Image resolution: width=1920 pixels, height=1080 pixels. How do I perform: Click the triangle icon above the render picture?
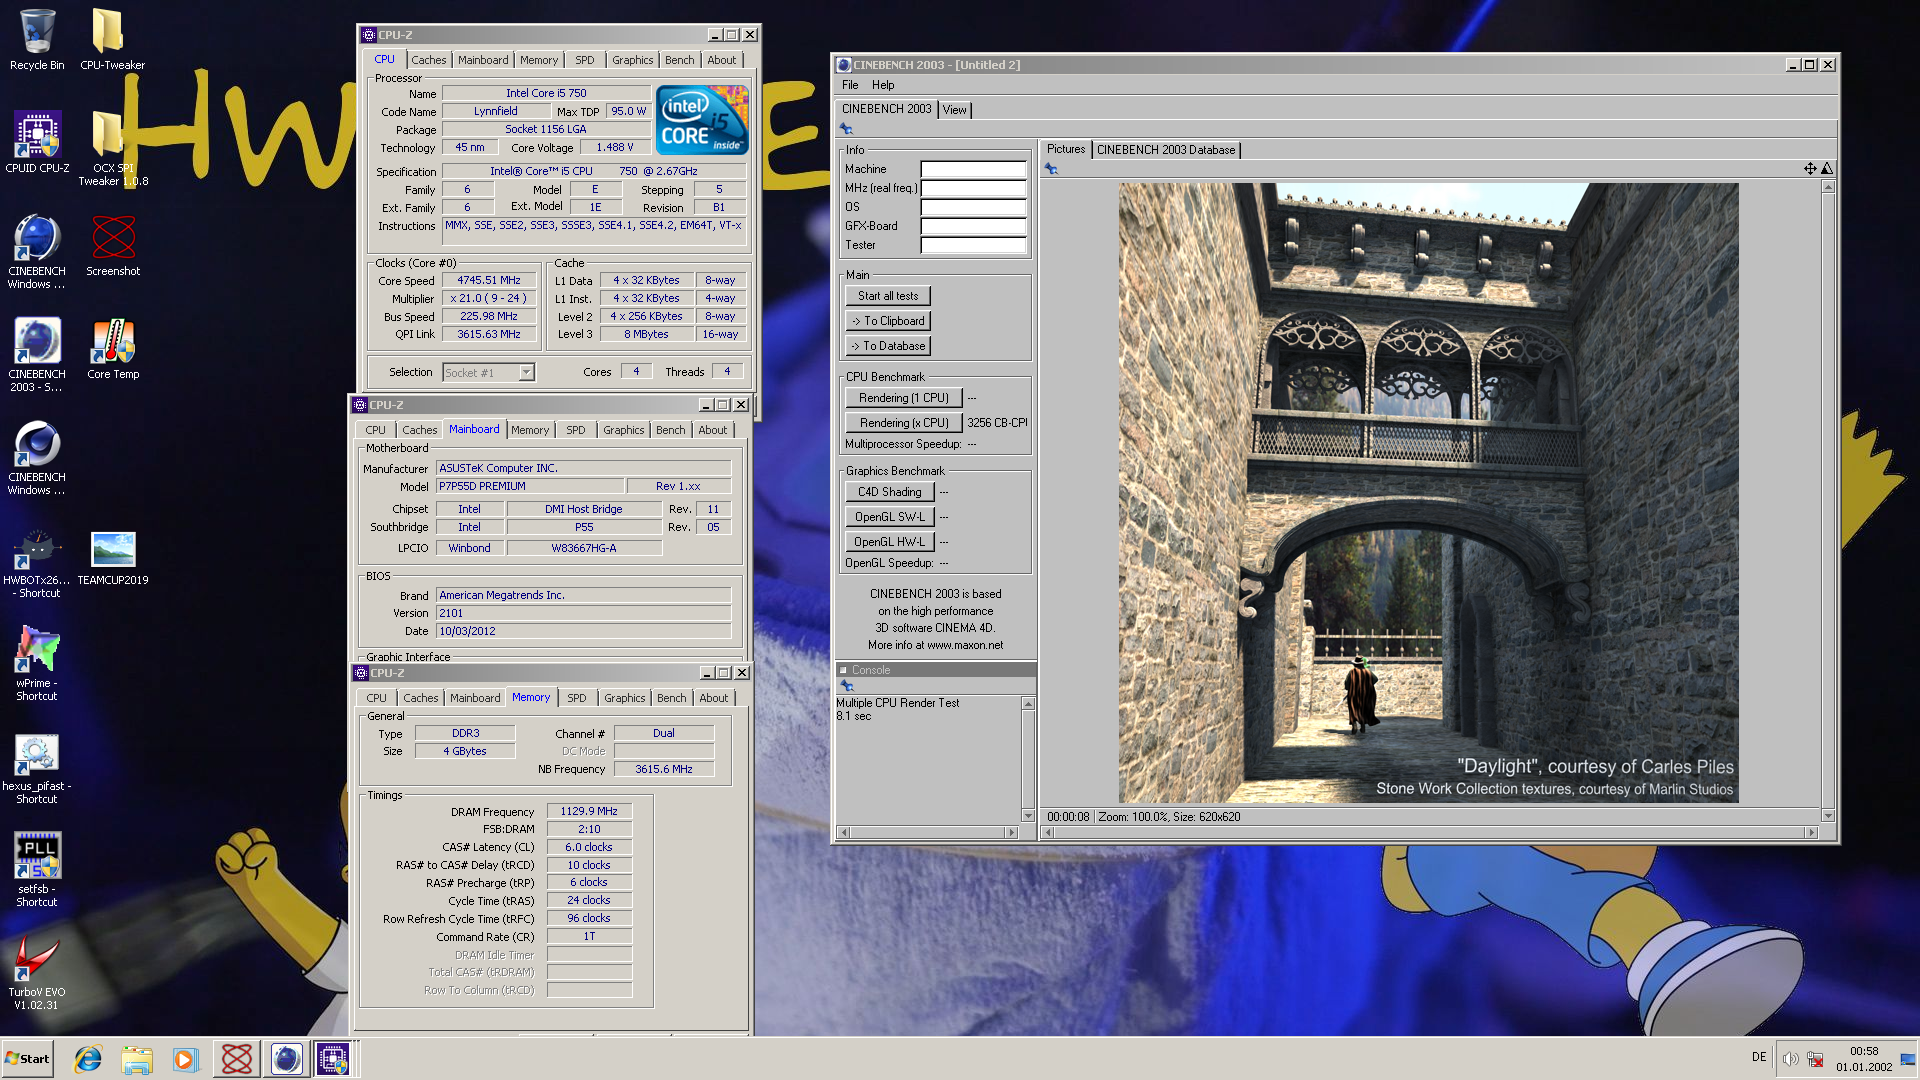[x=1827, y=169]
